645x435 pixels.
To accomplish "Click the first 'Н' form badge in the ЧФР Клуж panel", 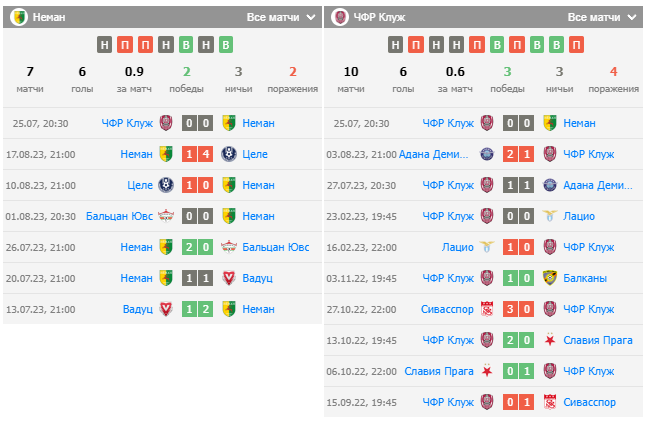I will 395,44.
